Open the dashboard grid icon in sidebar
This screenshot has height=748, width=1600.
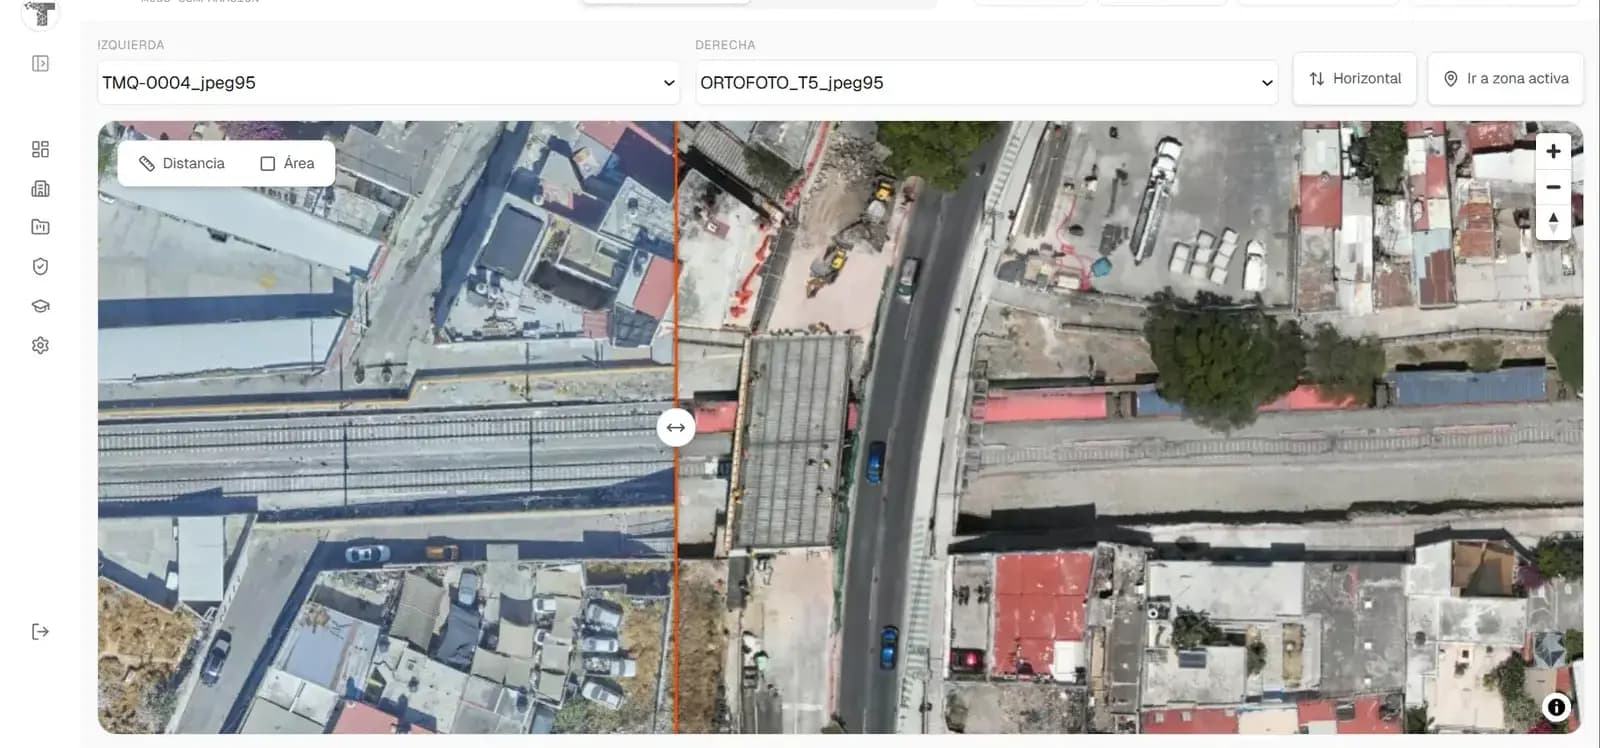point(40,149)
